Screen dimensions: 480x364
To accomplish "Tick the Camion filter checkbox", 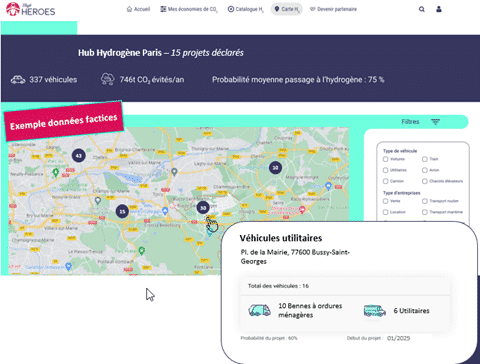I will 385,181.
